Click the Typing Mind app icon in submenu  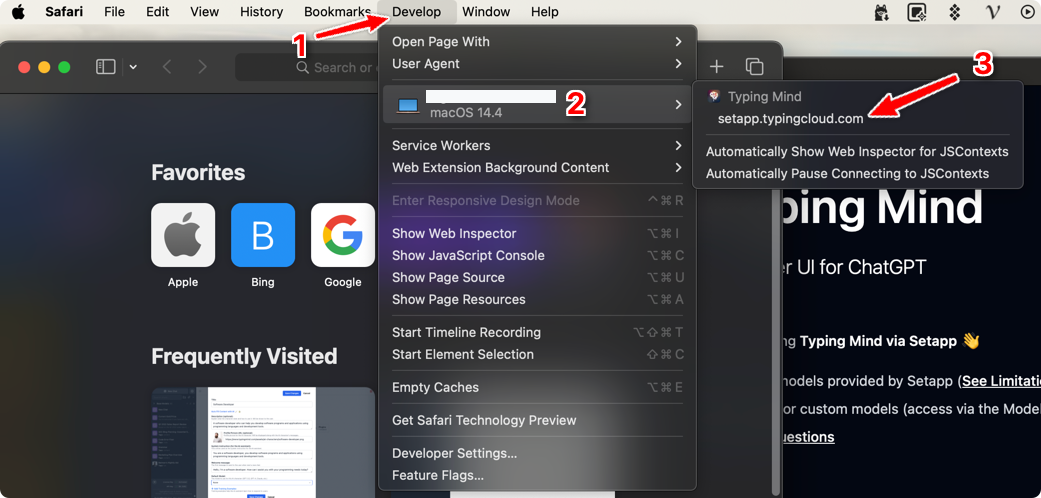click(714, 96)
